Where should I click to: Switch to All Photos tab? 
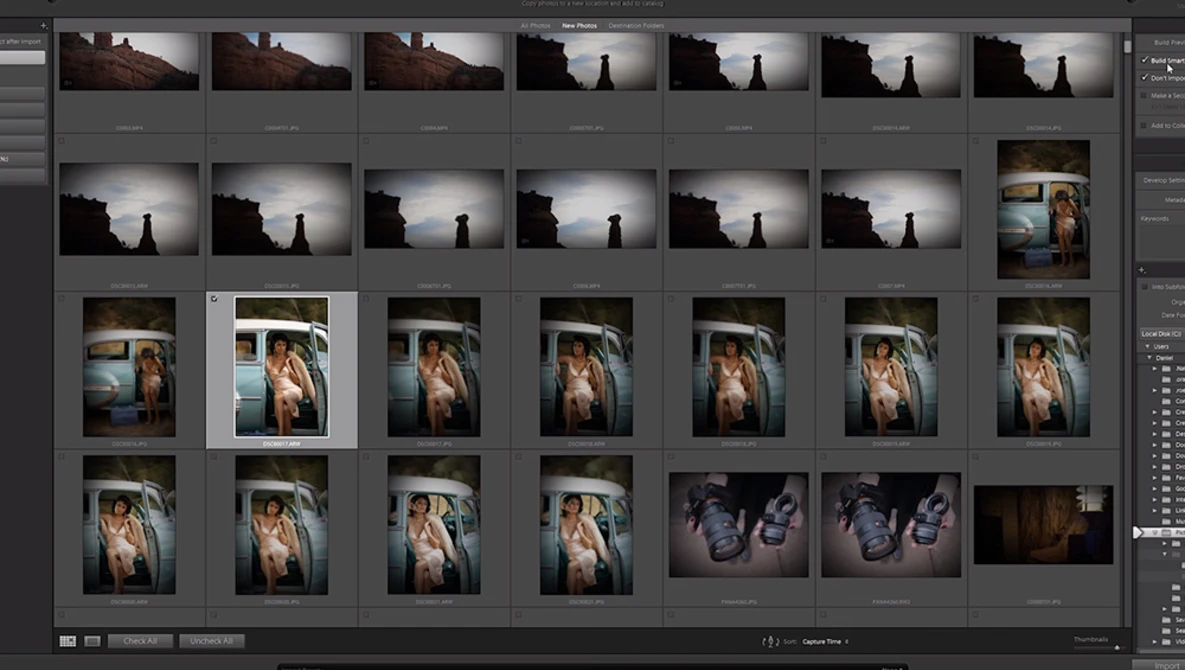(x=535, y=26)
